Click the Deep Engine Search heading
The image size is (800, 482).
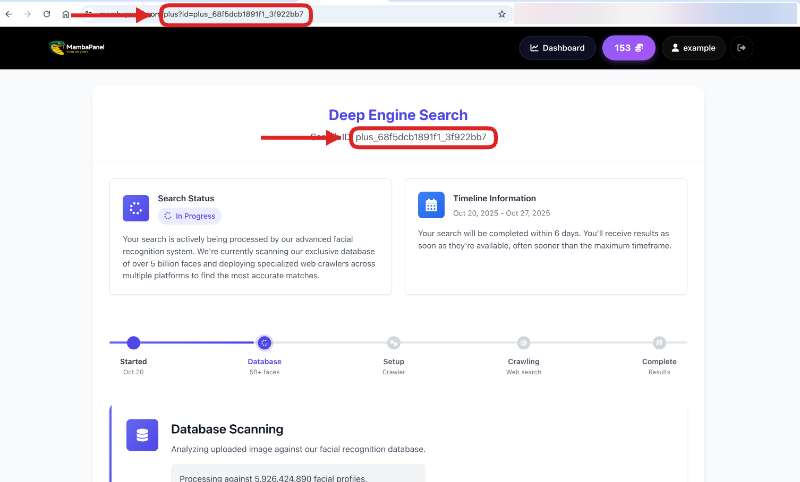(398, 115)
